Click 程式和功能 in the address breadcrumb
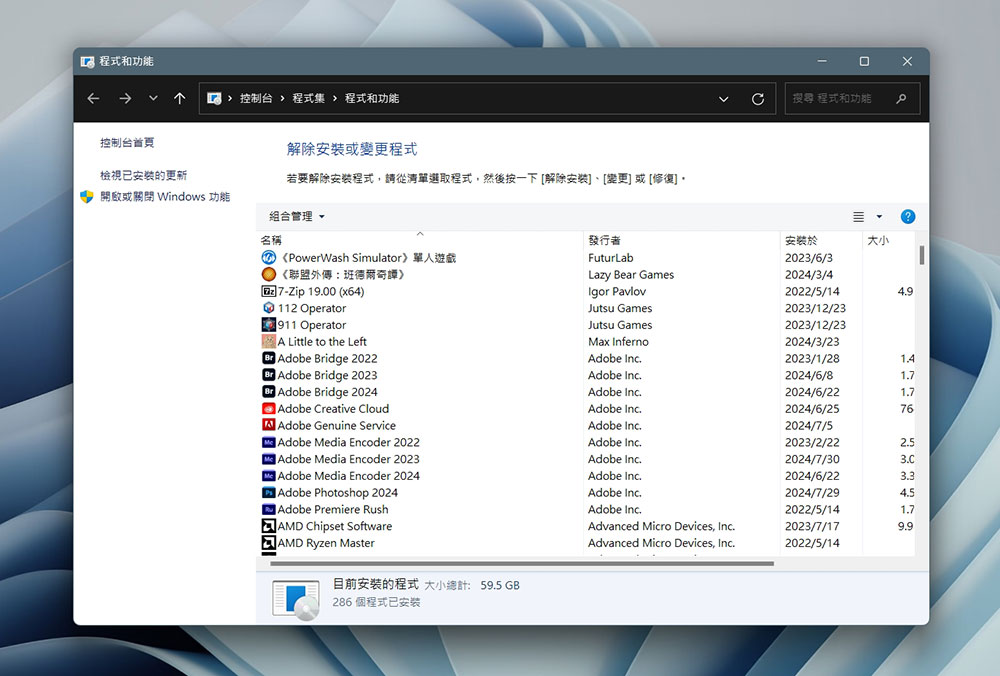Image resolution: width=1000 pixels, height=676 pixels. (372, 98)
